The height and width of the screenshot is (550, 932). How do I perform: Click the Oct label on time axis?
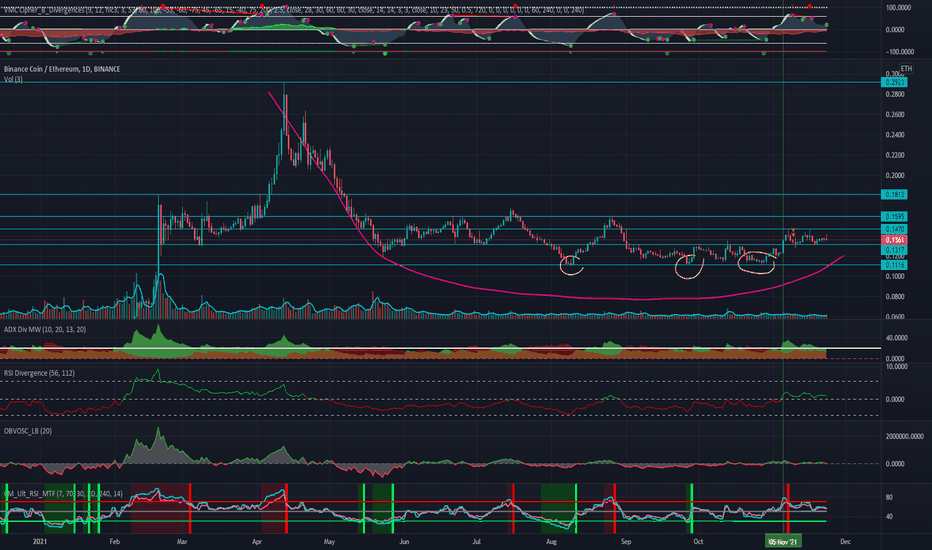click(698, 542)
